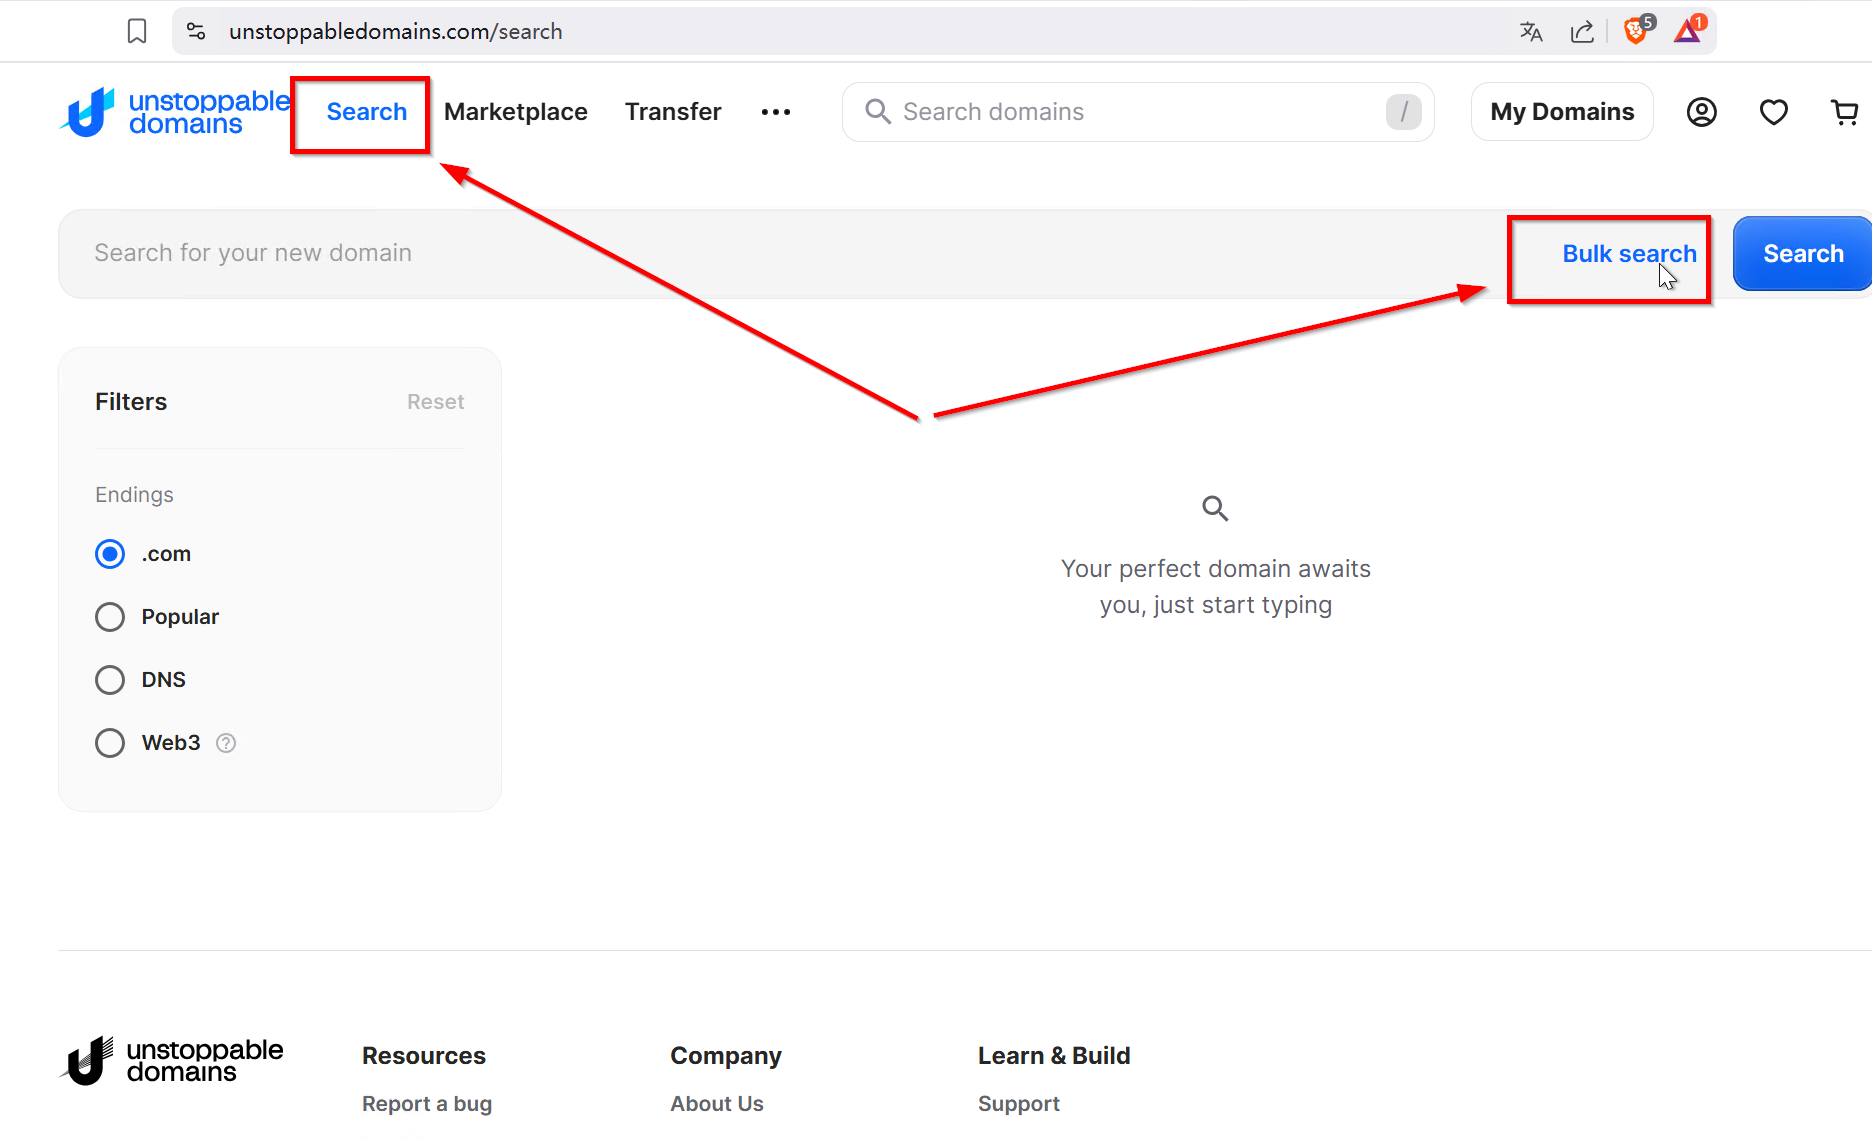Click the Learn & Build footer heading
1872x1139 pixels.
(1054, 1056)
